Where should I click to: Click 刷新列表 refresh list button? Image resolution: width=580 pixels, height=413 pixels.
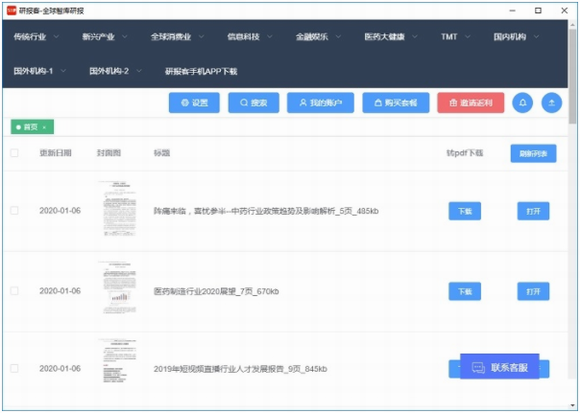click(x=533, y=153)
